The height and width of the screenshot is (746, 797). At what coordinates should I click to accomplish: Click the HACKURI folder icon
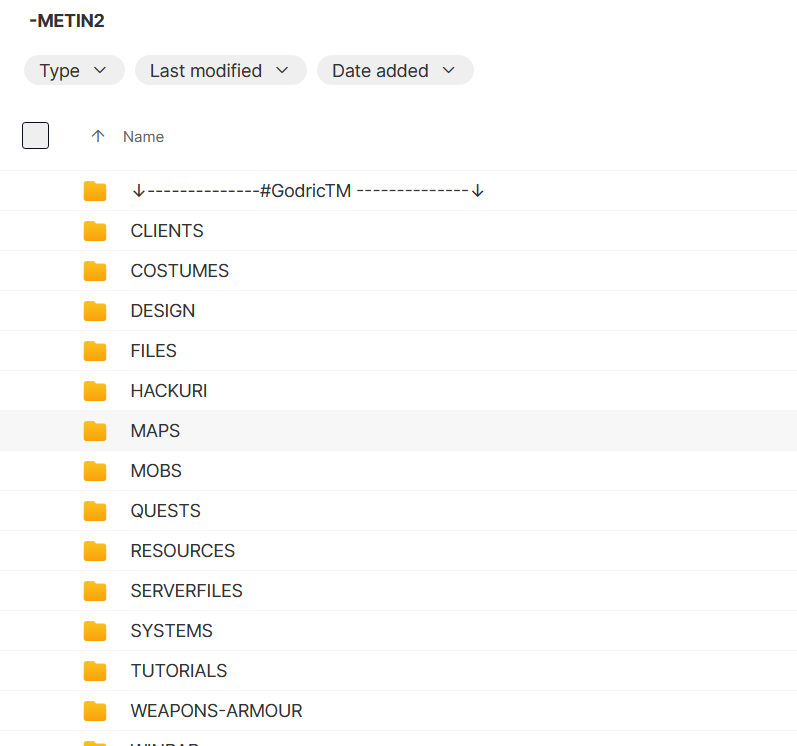coord(95,391)
